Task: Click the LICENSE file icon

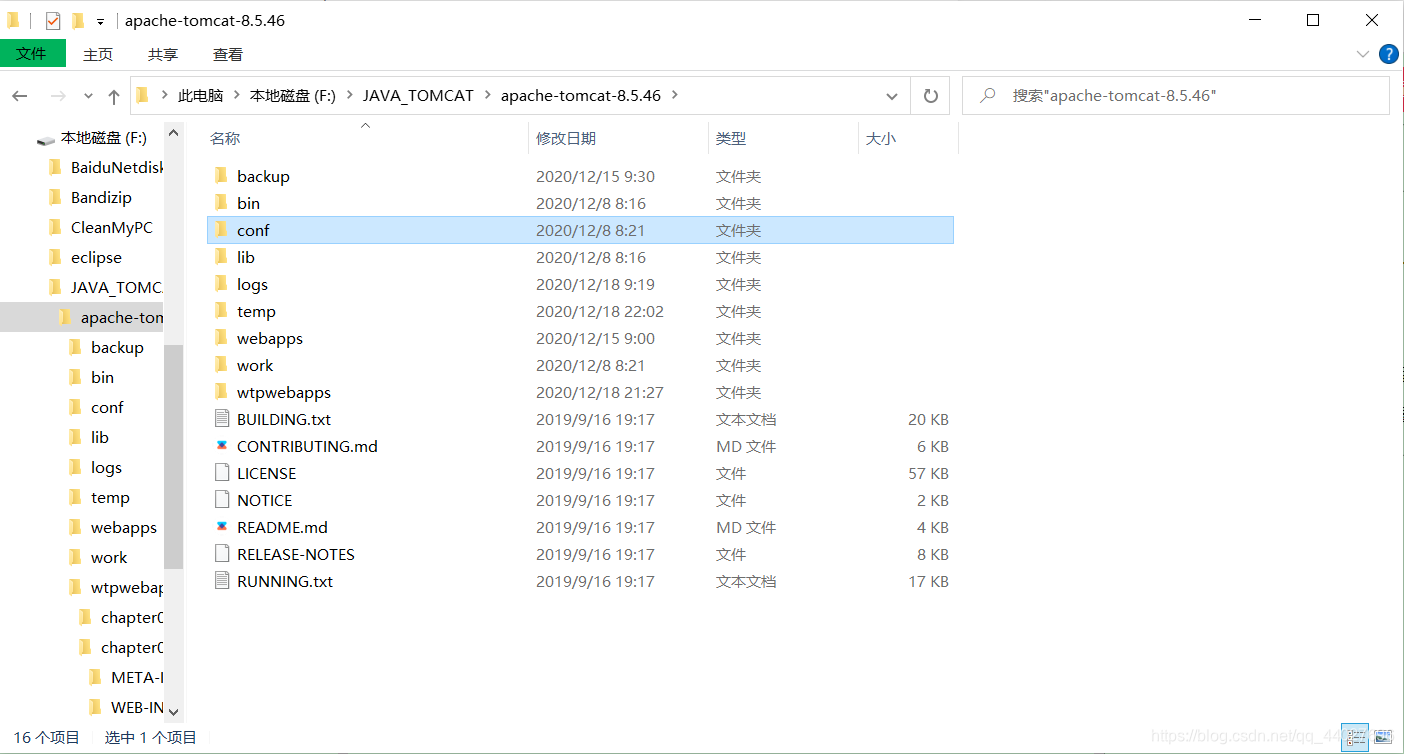Action: click(222, 473)
